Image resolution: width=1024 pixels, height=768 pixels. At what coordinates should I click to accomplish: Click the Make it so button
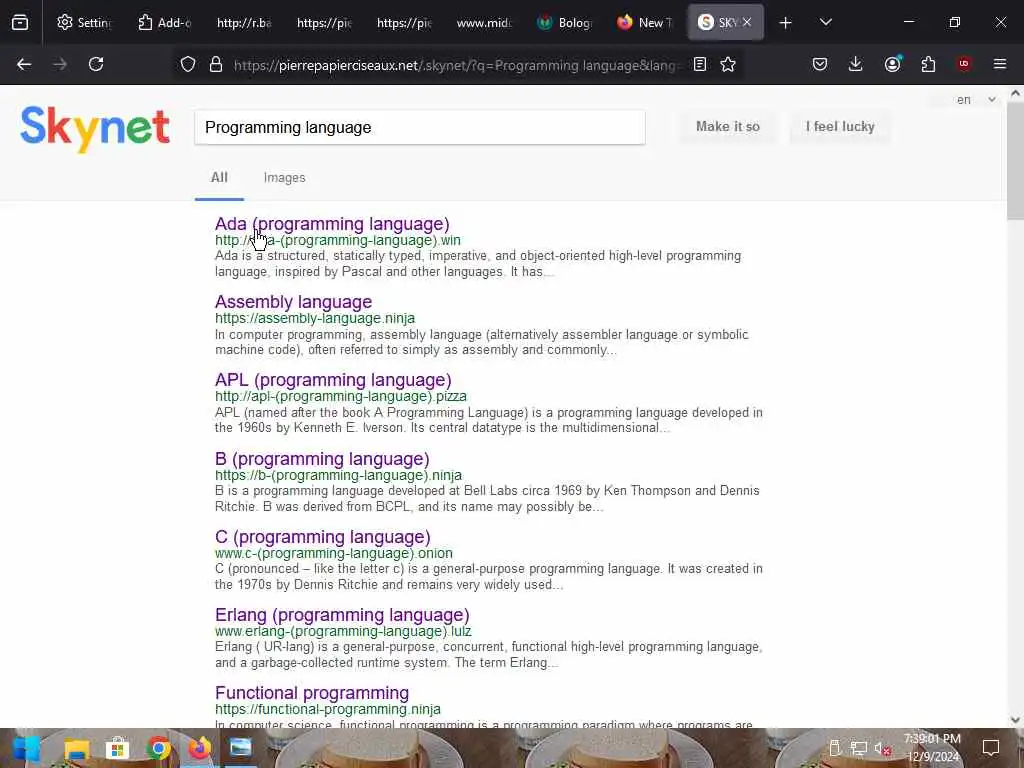(728, 127)
